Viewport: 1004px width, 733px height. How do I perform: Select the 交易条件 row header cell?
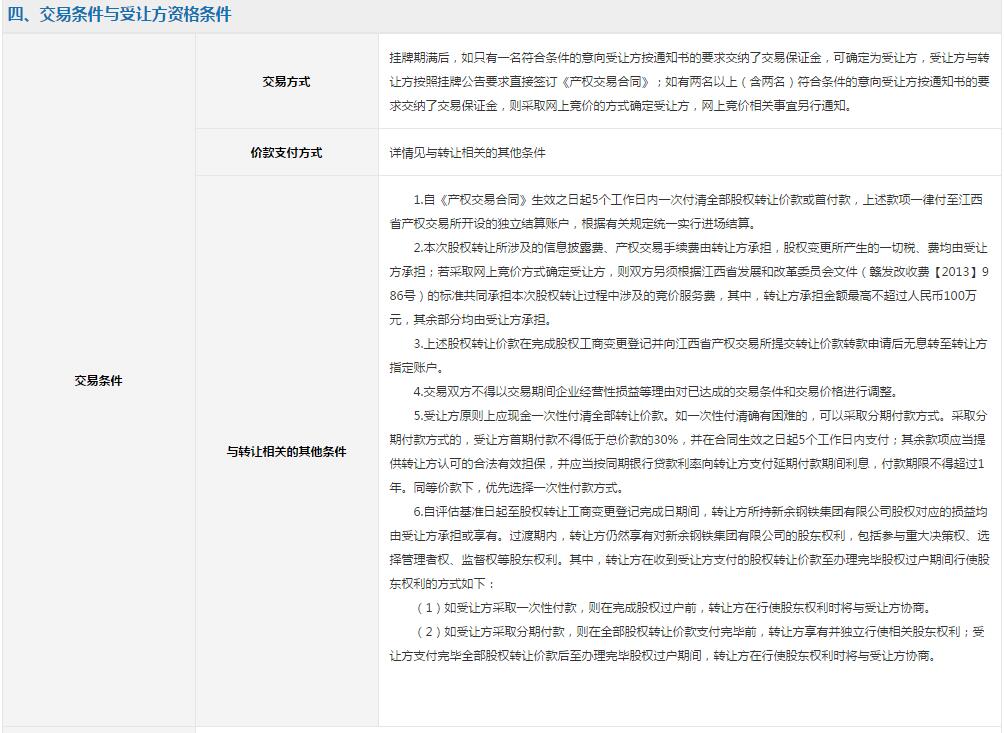click(x=98, y=381)
